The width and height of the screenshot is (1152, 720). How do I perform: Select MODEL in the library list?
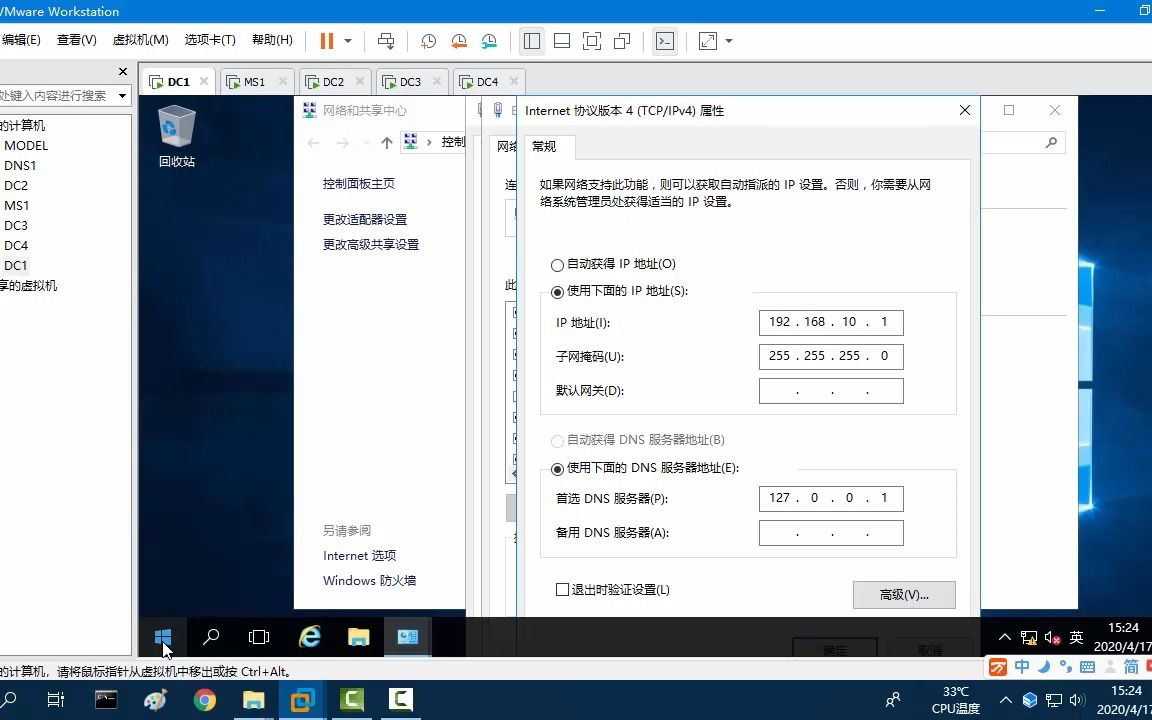[x=26, y=145]
